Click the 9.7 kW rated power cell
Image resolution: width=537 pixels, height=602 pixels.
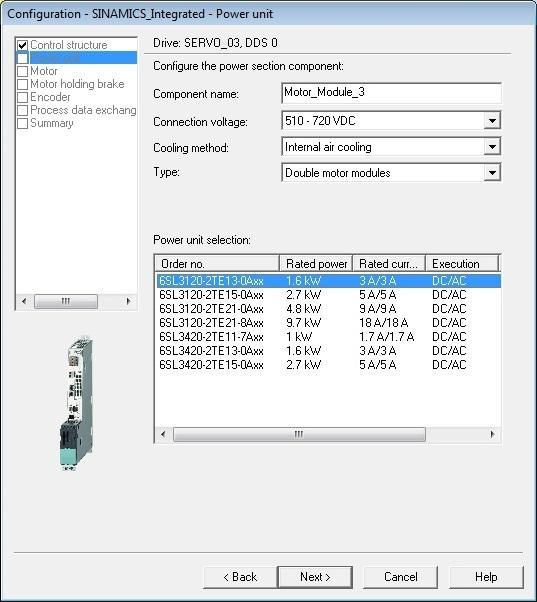303,322
